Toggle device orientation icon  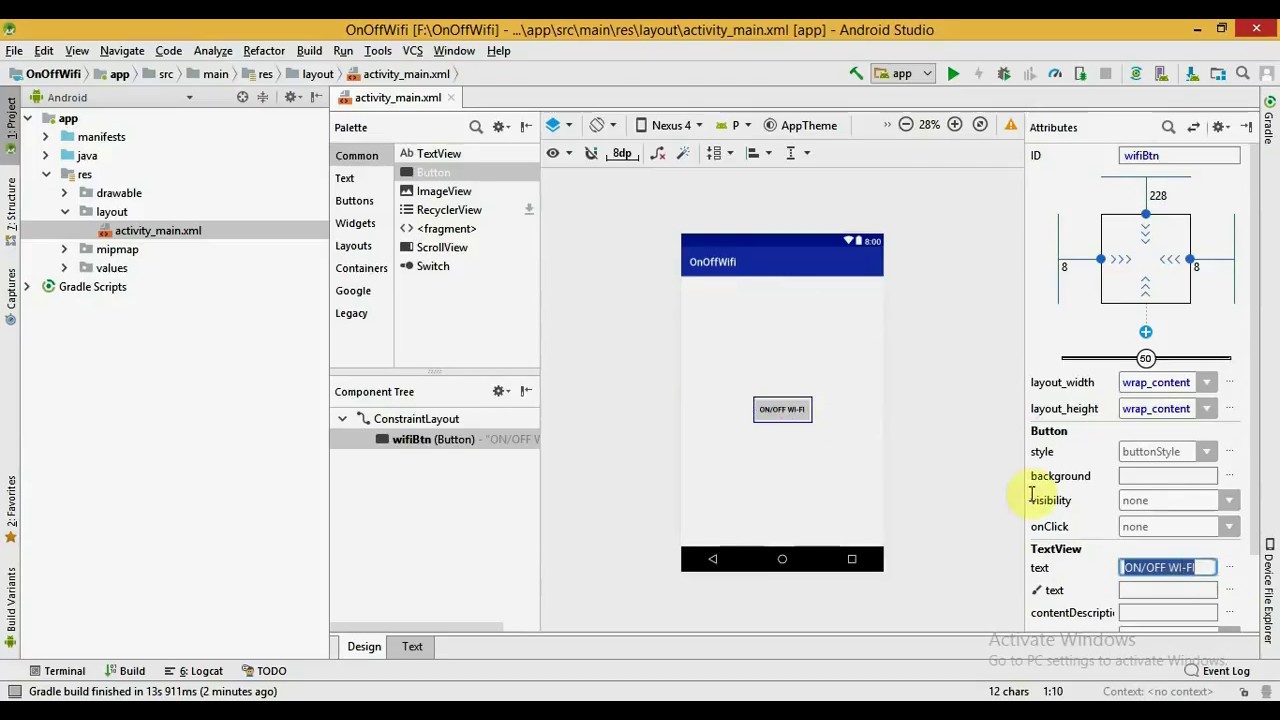coord(602,125)
